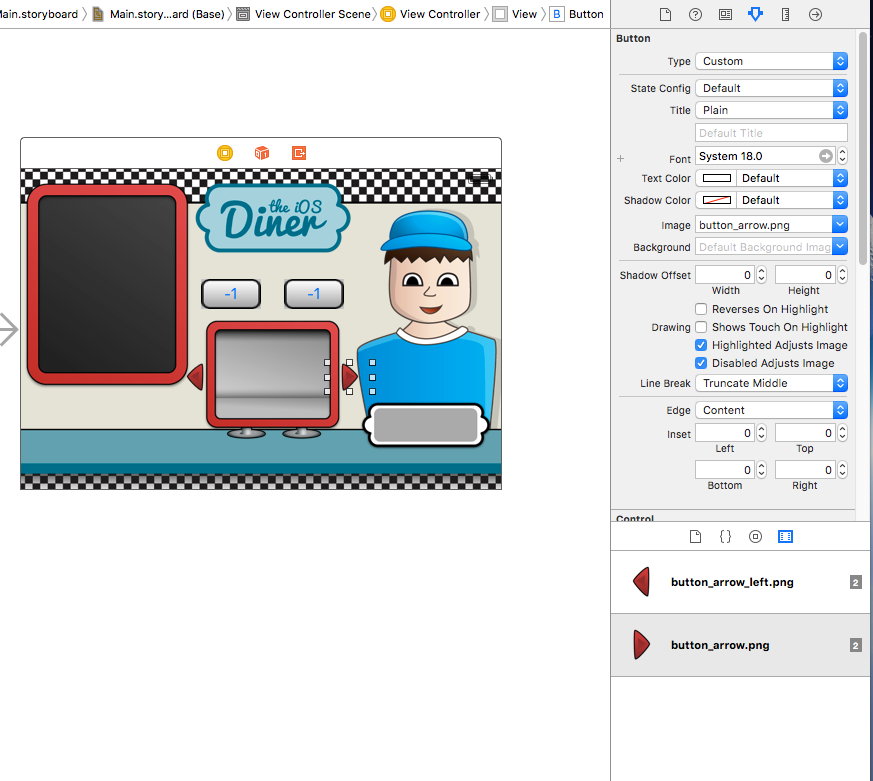Show the File Template library

click(695, 537)
